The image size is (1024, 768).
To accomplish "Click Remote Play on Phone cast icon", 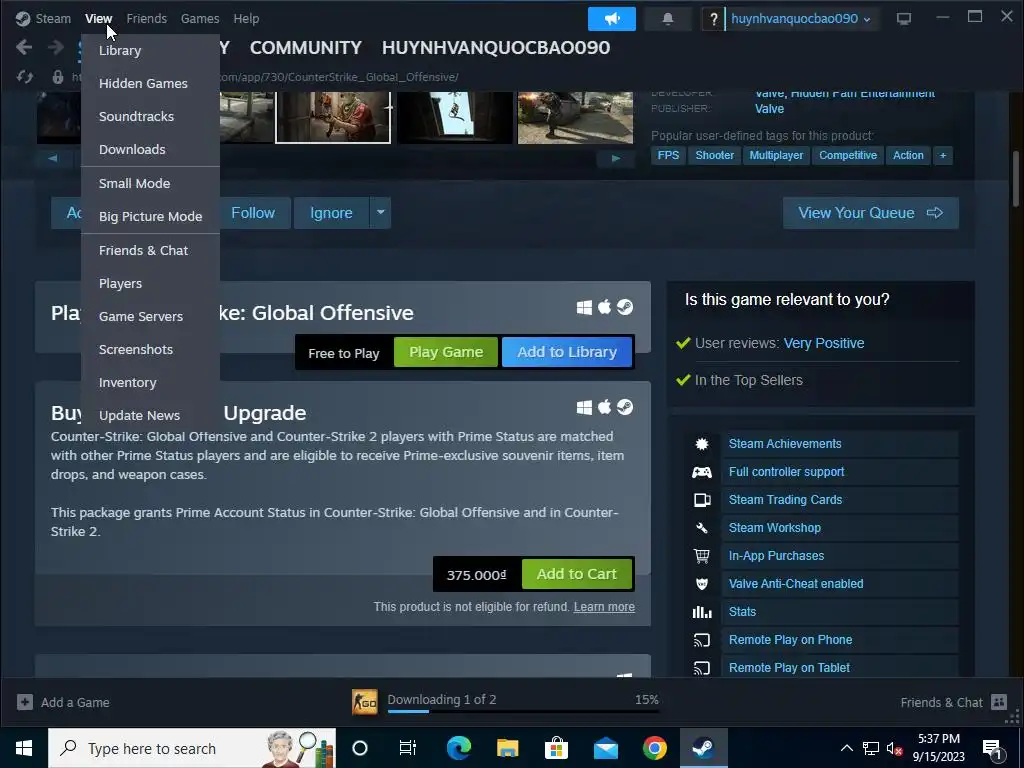I will pyautogui.click(x=702, y=640).
